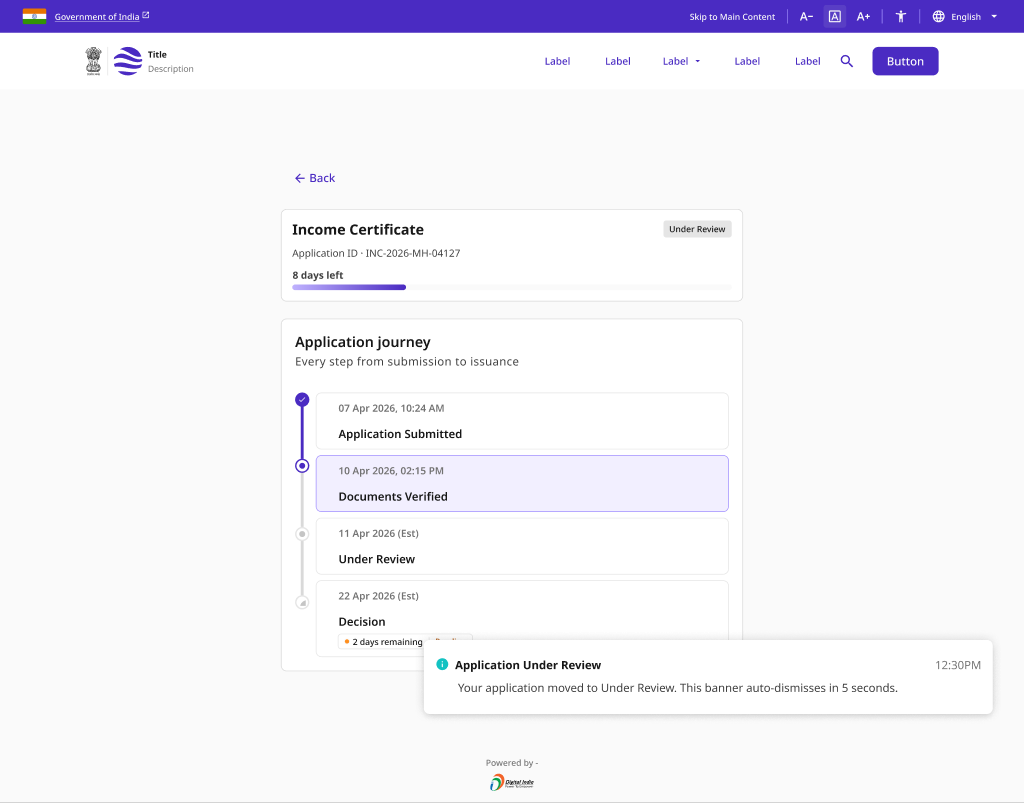Click the toast auto-dismiss message text
The height and width of the screenshot is (803, 1024).
click(677, 688)
